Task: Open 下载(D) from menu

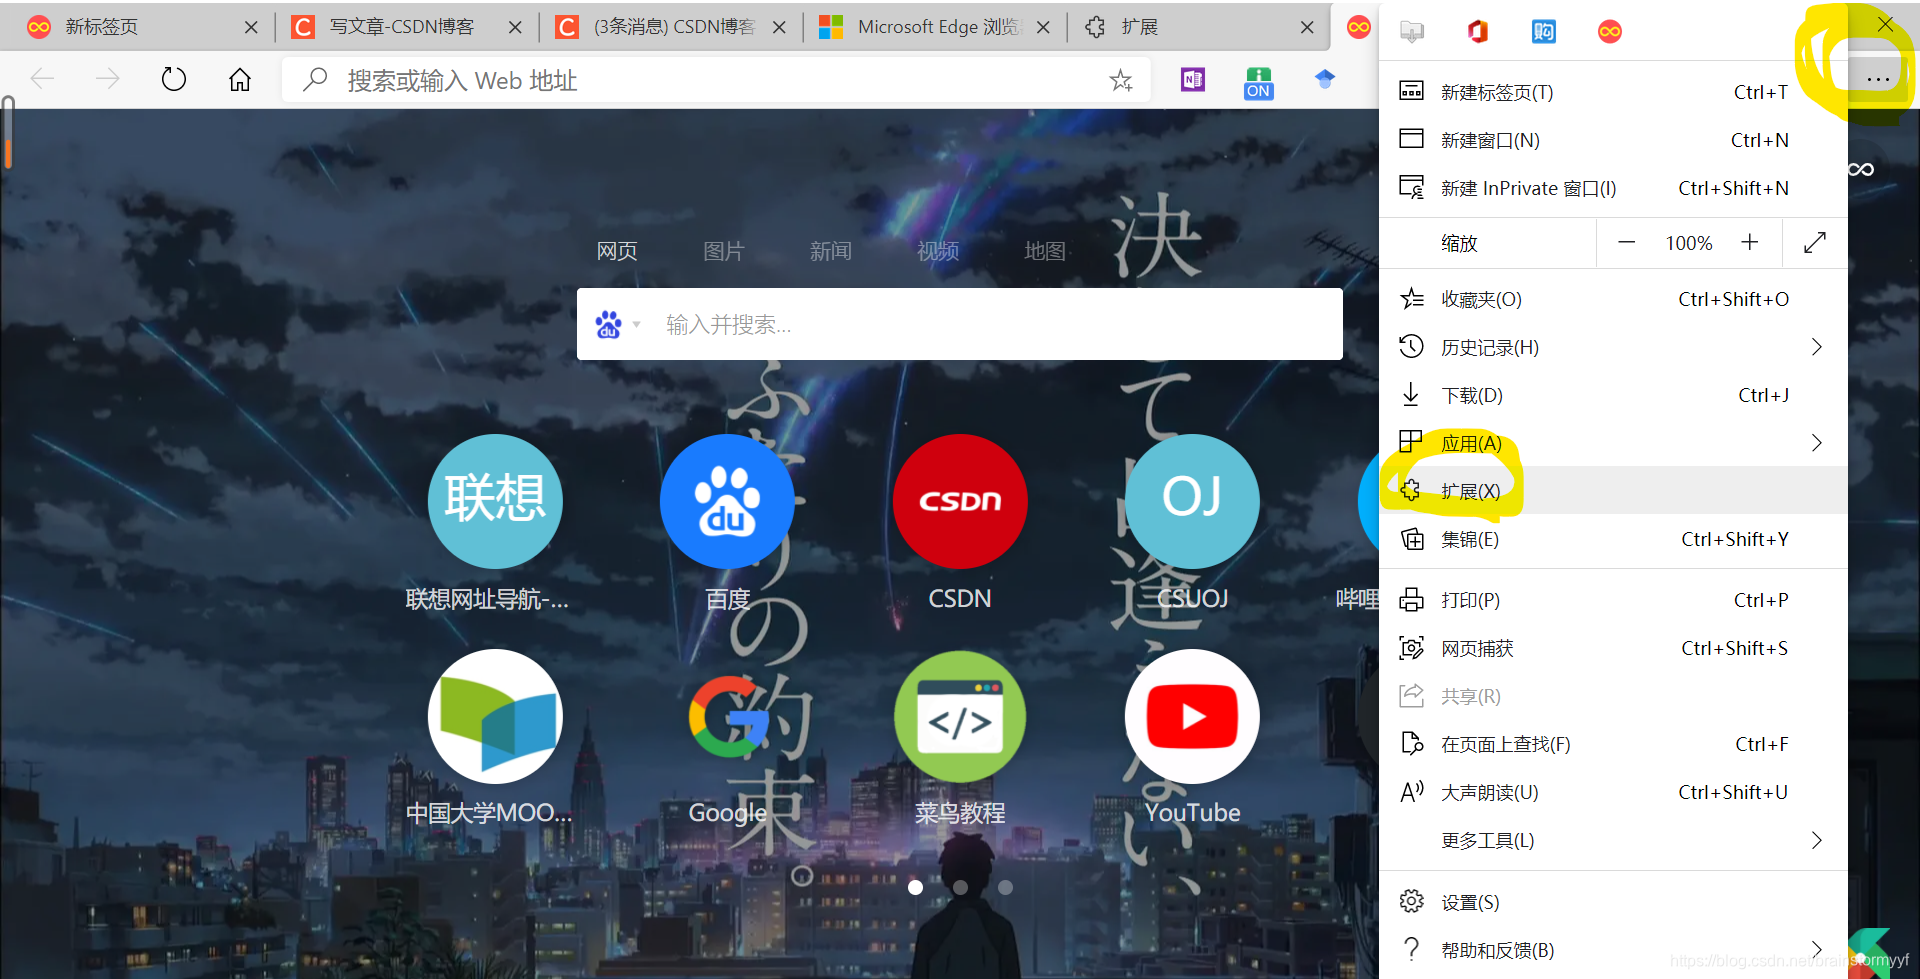Action: 1613,395
